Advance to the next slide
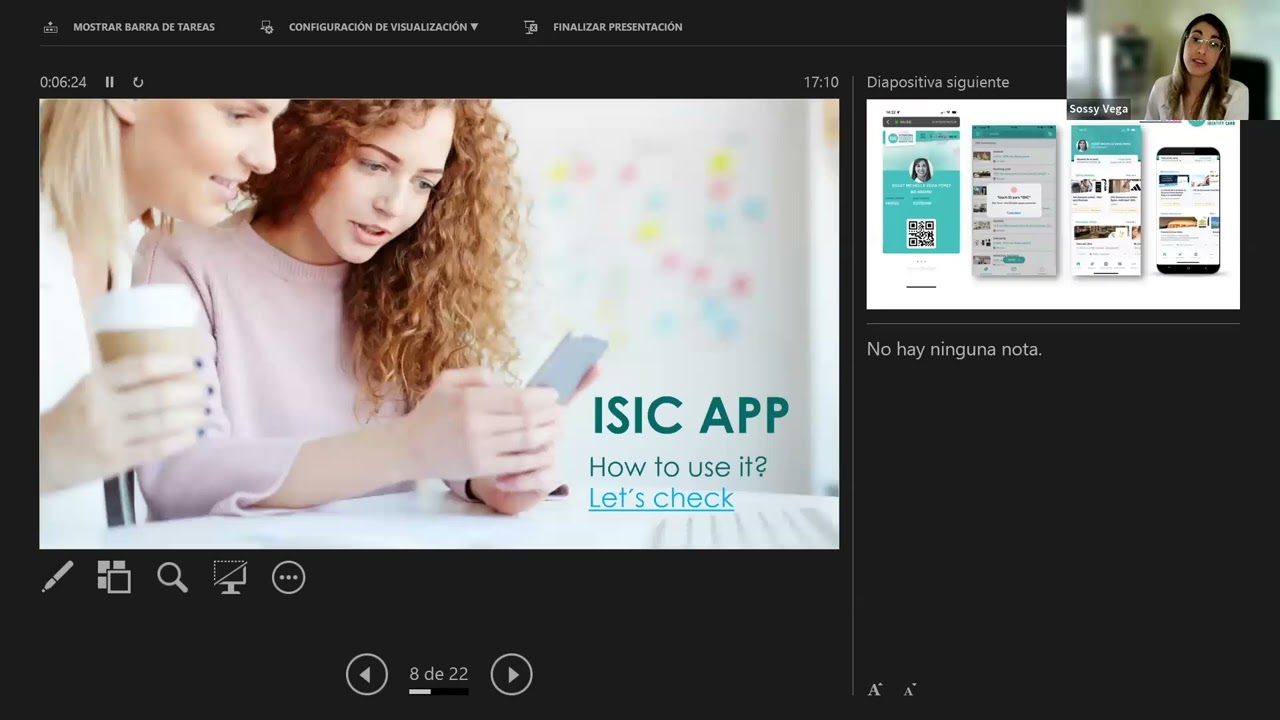The image size is (1280, 720). [511, 675]
